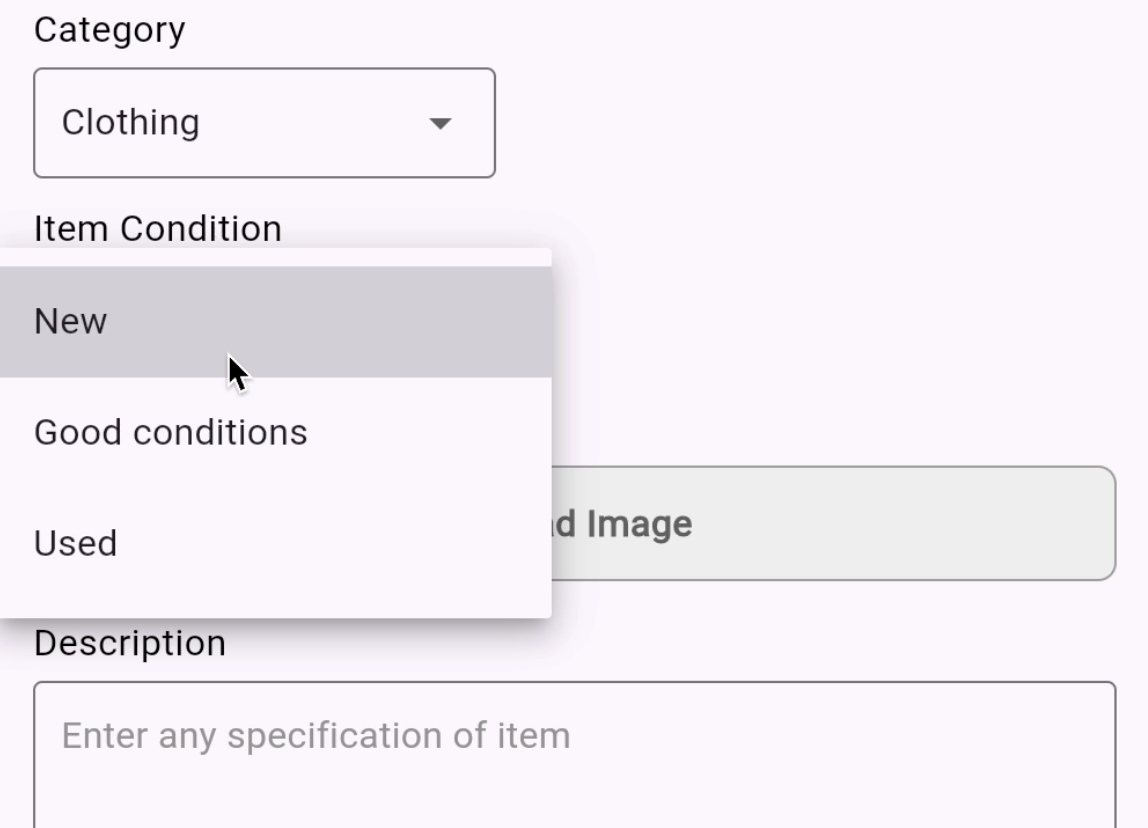Viewport: 1148px width, 828px height.
Task: Click the dropdown caret beside Clothing
Action: [441, 123]
